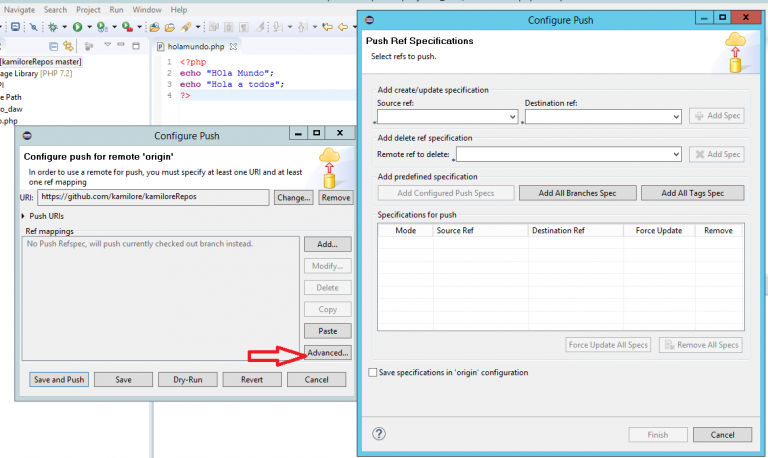Enable Save specifications in 'origin' configuration
Viewport: 768px width, 458px height.
[374, 373]
